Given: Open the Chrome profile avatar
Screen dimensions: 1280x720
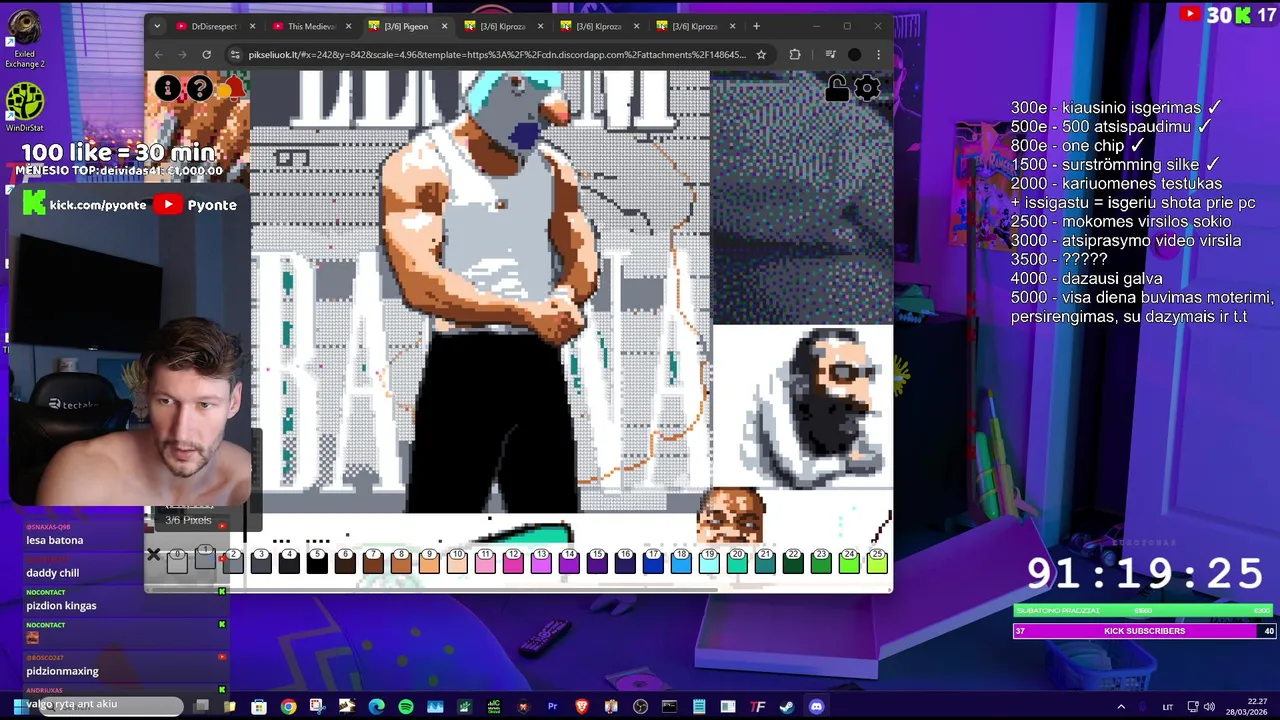Looking at the screenshot, I should pos(854,55).
